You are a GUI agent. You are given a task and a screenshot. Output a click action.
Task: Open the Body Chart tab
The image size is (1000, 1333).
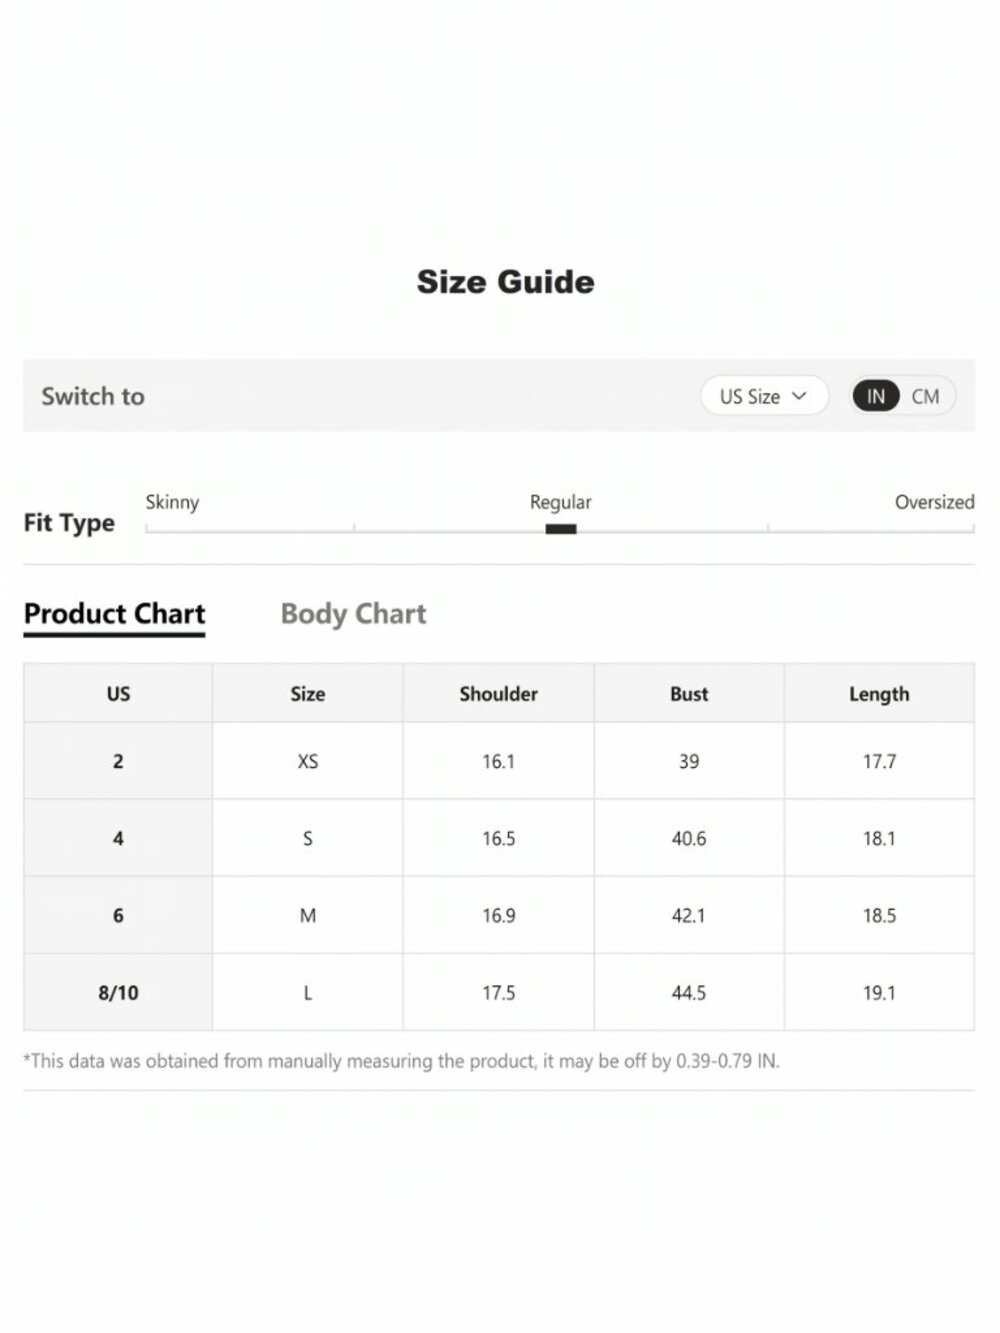click(353, 614)
